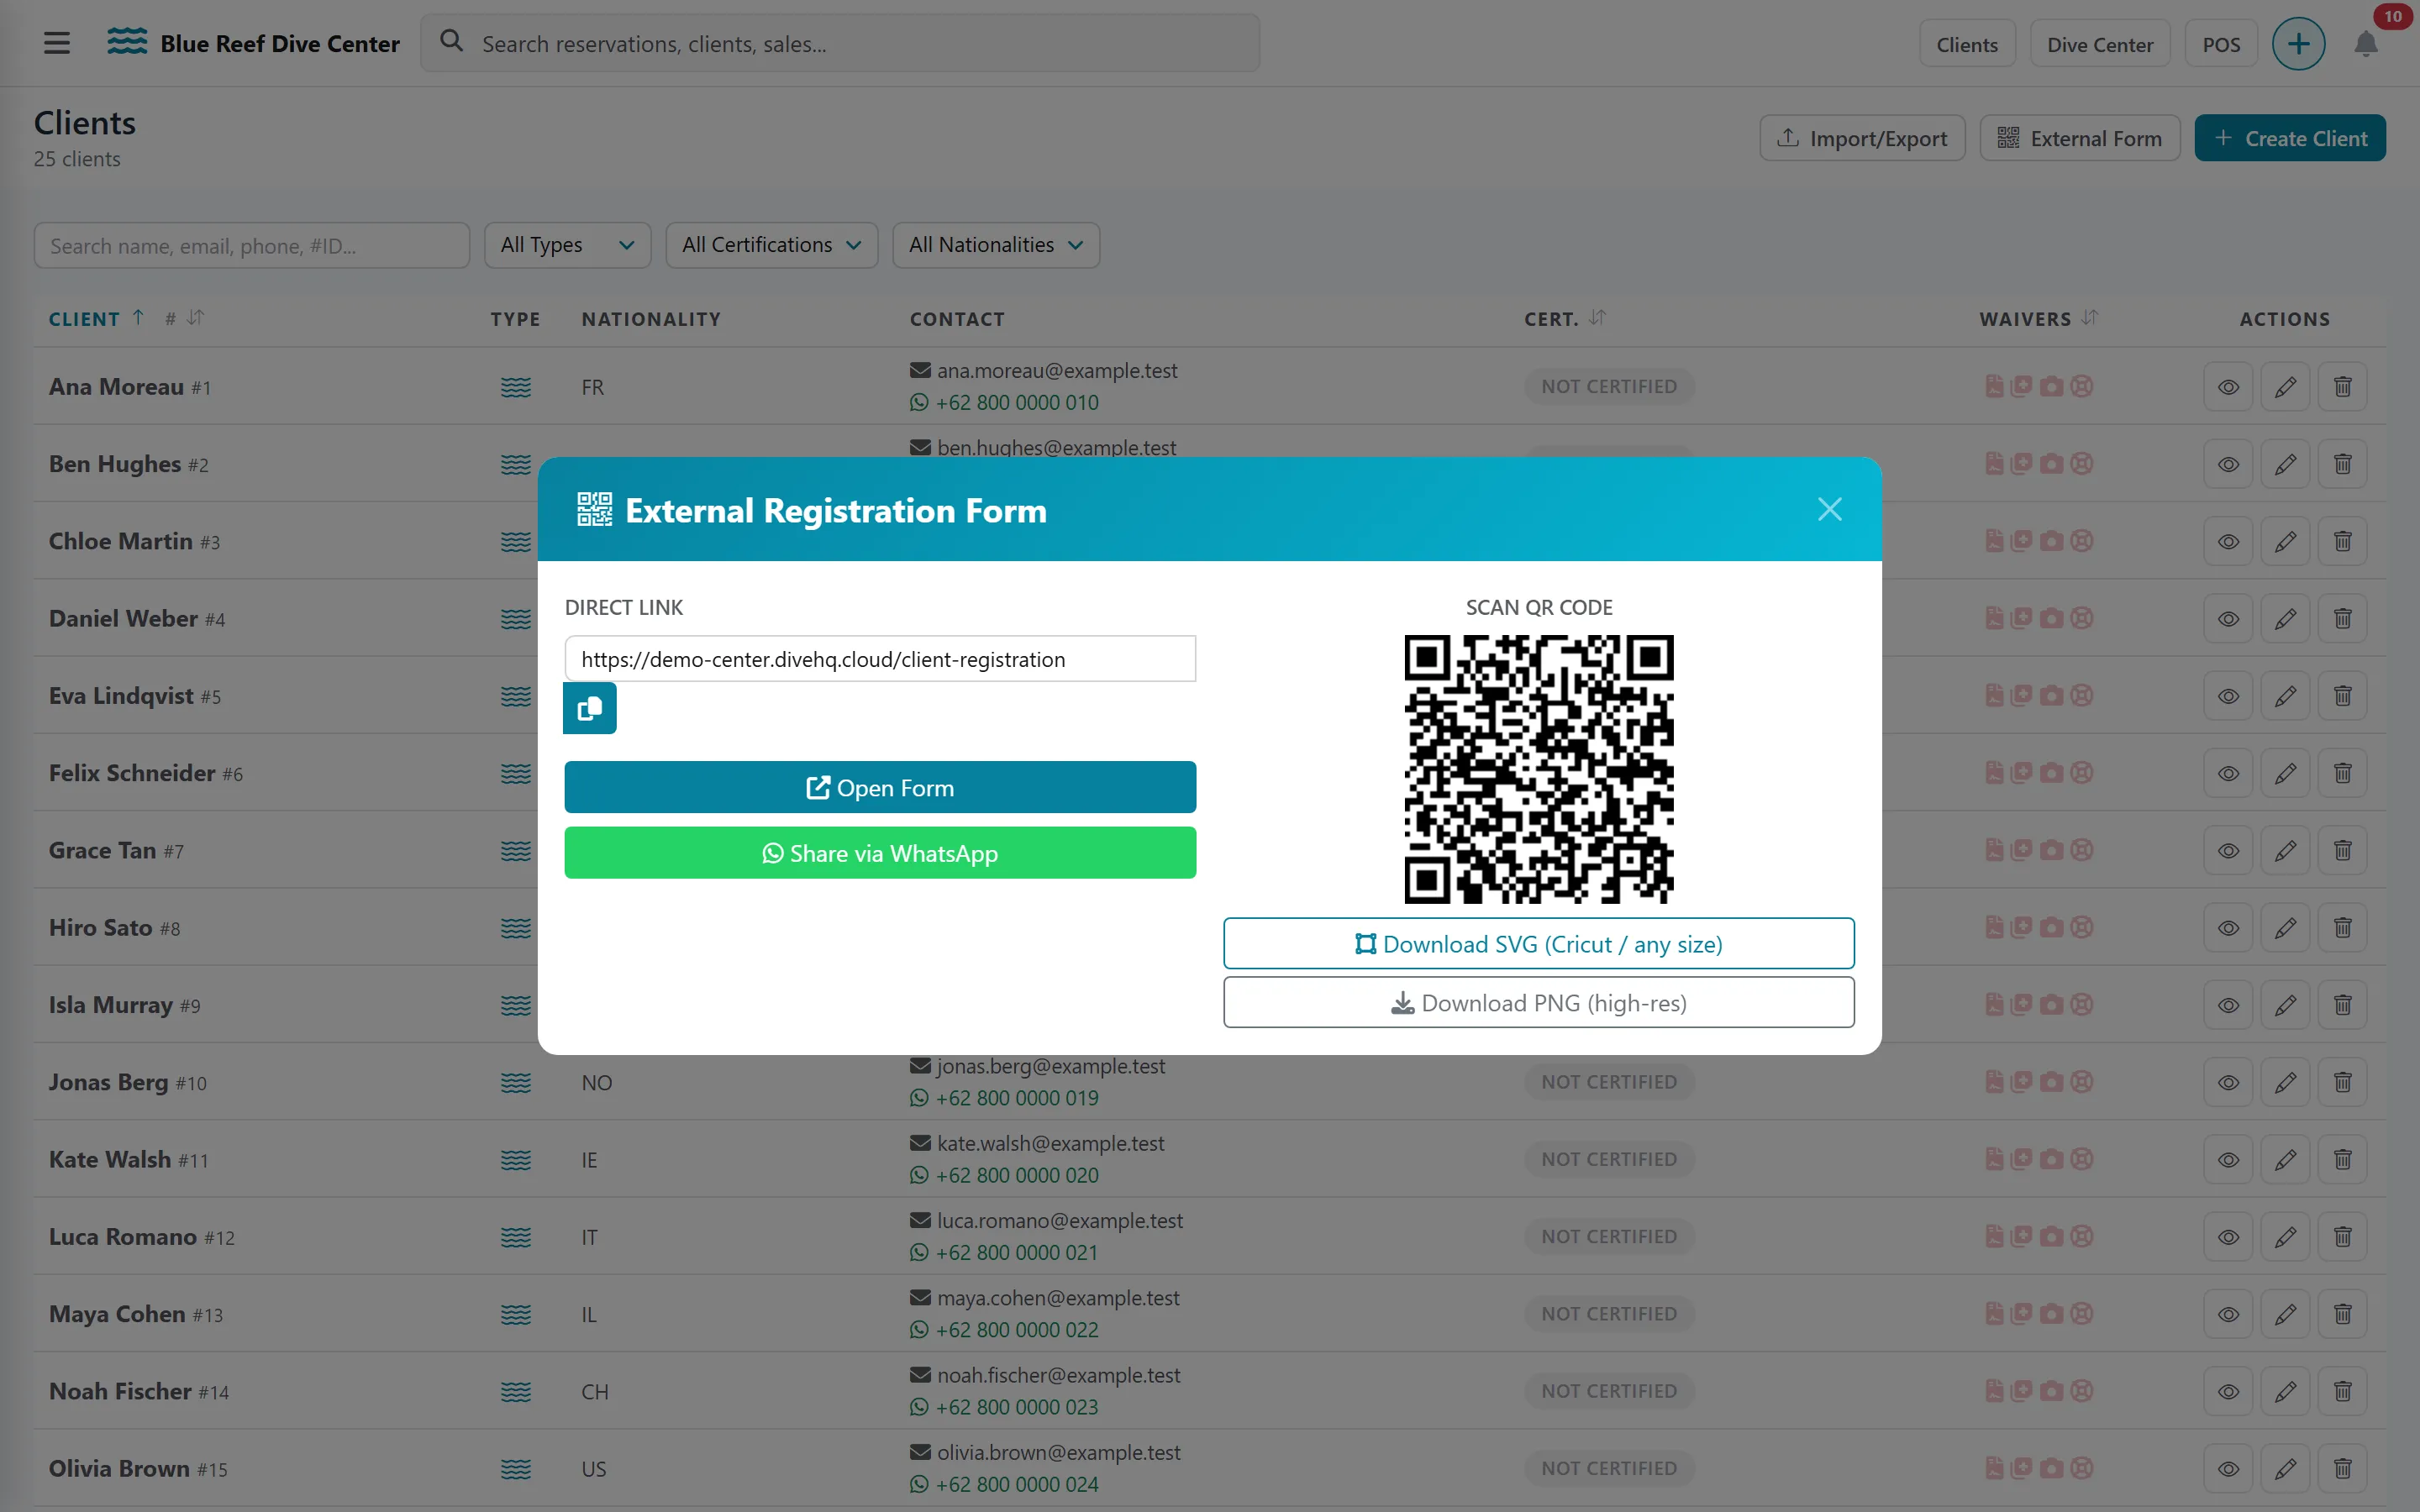This screenshot has width=2420, height=1512.
Task: Edit Isla Murray with pencil icon
Action: 2285,1005
